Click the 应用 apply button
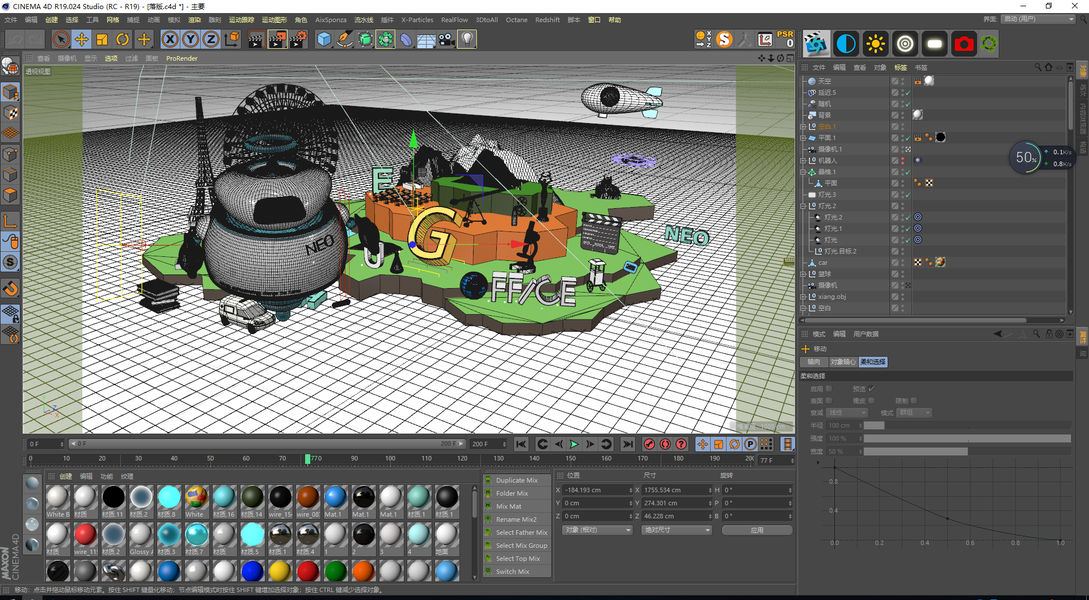 coord(757,530)
